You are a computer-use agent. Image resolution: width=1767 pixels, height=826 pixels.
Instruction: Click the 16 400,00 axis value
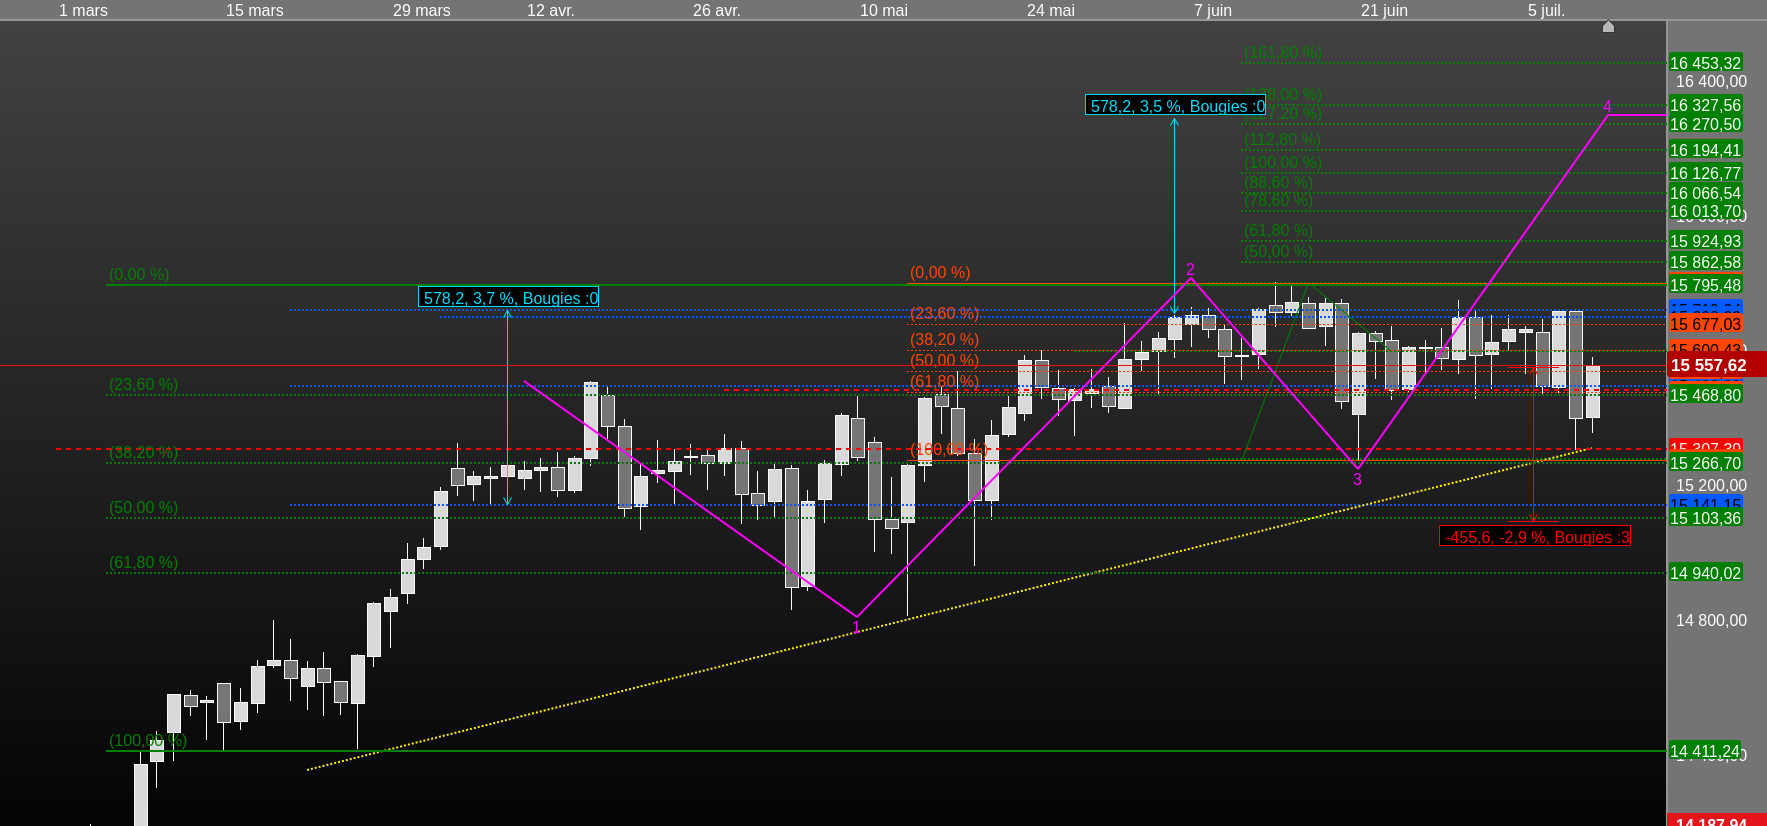1712,82
